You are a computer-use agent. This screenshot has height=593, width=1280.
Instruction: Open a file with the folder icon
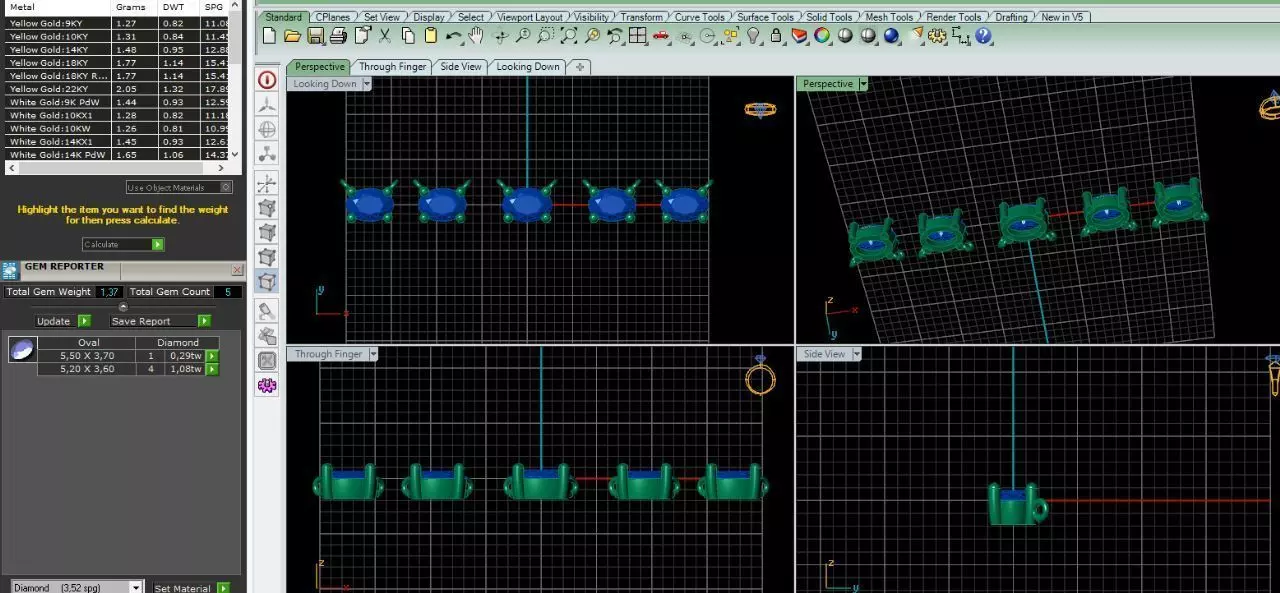(x=292, y=36)
